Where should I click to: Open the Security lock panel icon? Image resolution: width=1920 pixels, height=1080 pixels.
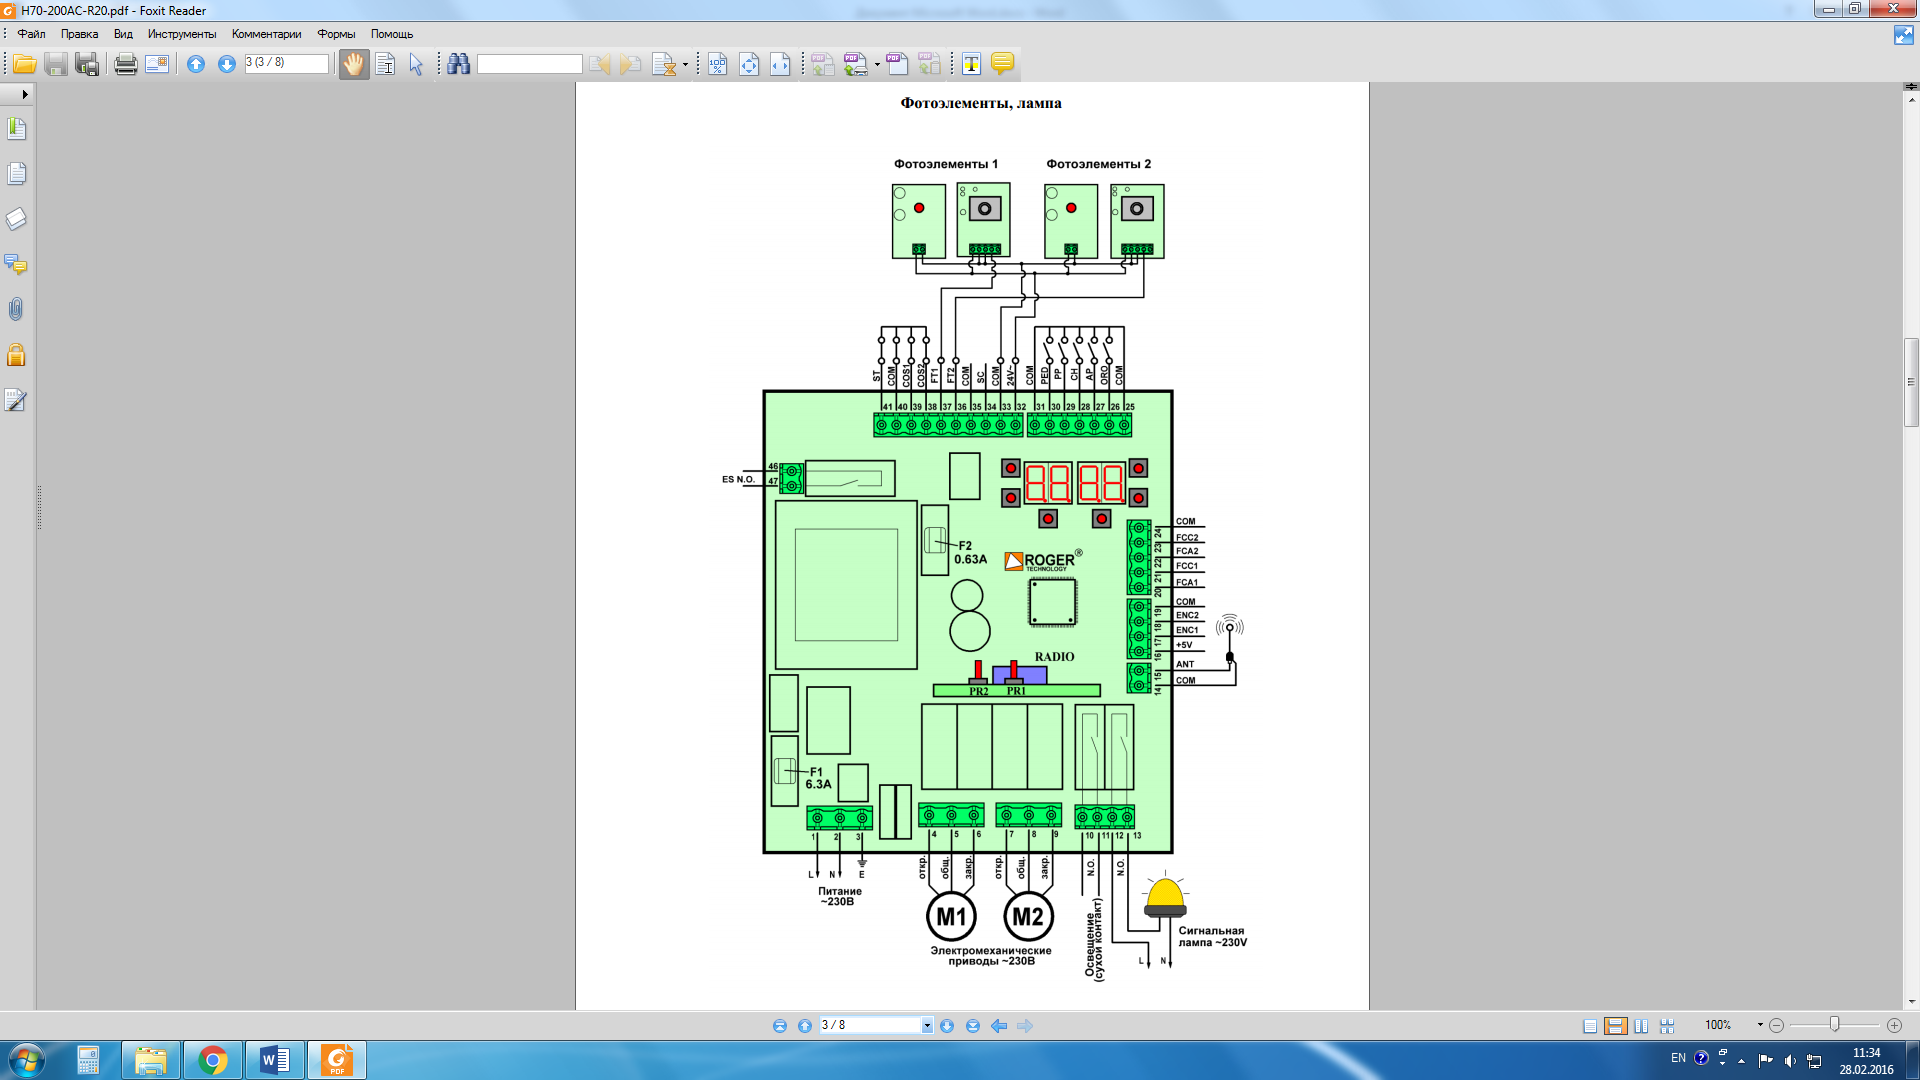coord(16,355)
